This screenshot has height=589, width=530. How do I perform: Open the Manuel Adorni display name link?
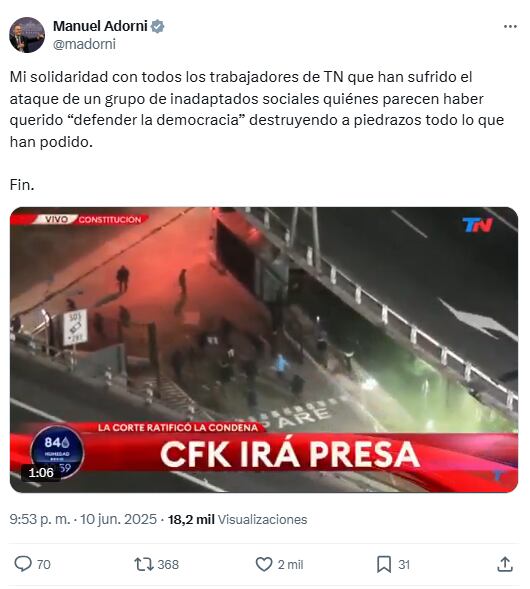(x=100, y=26)
